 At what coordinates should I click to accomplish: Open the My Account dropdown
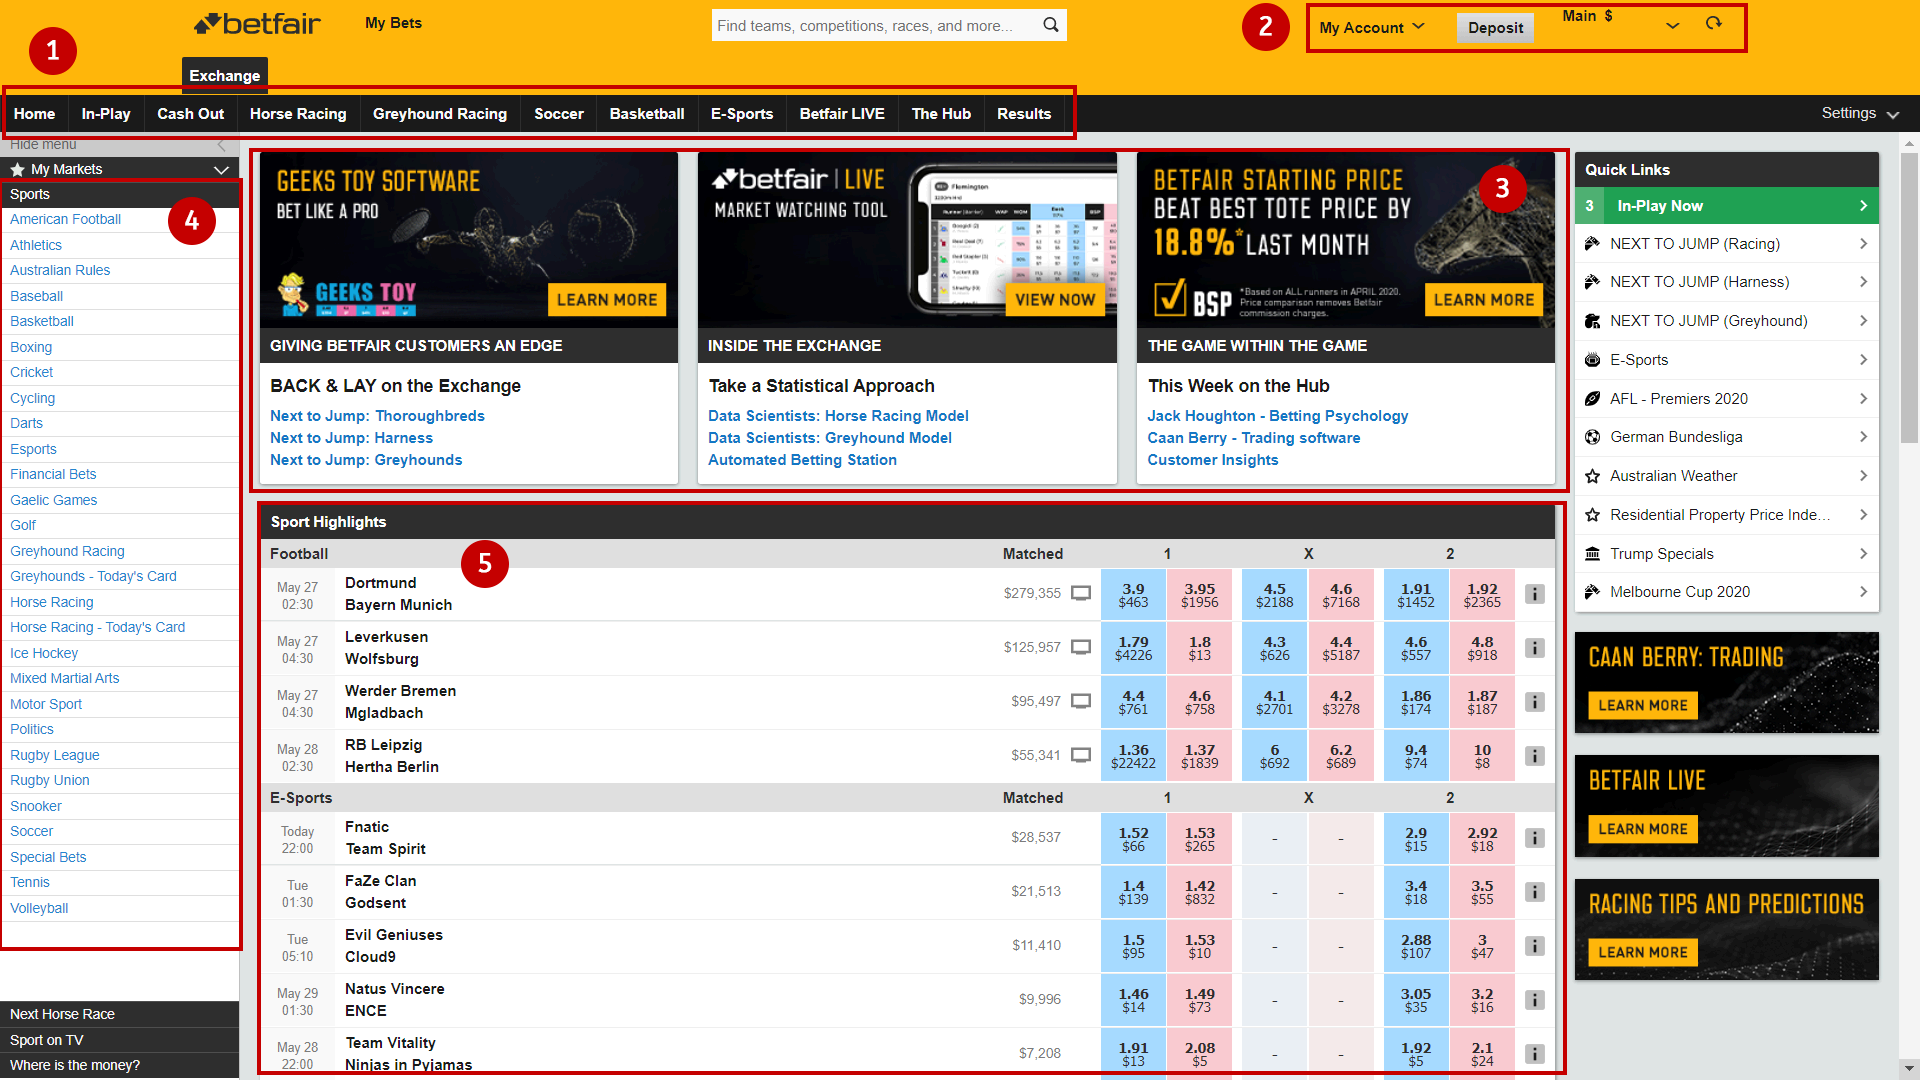[x=1373, y=27]
